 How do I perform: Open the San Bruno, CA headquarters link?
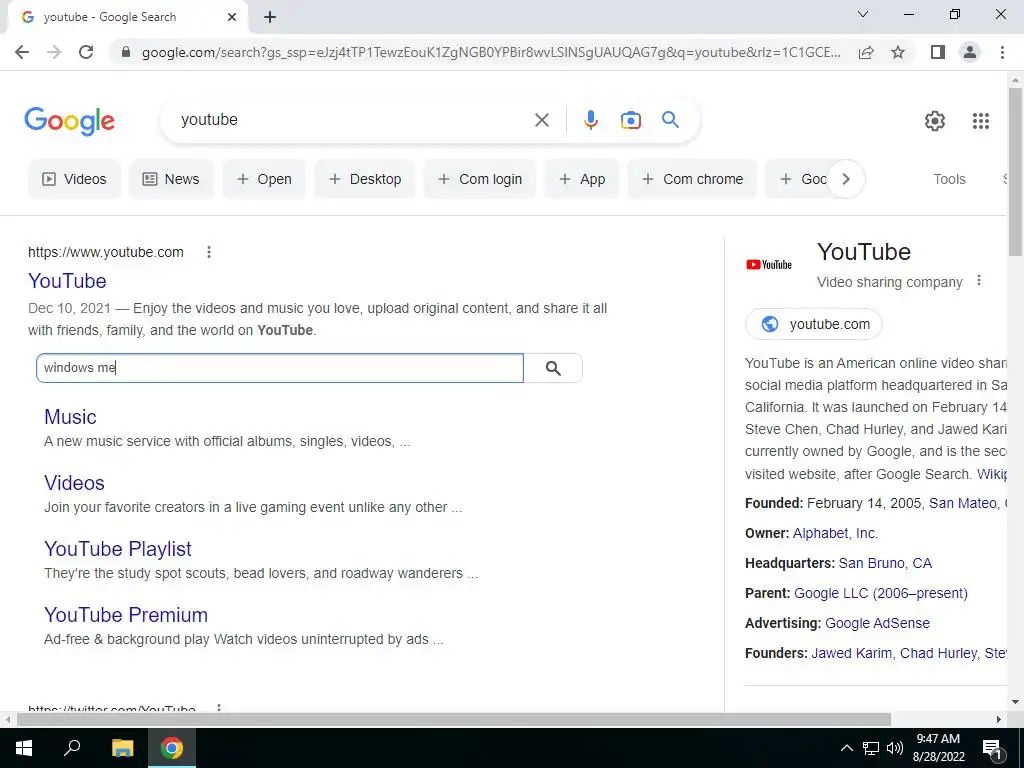click(885, 563)
